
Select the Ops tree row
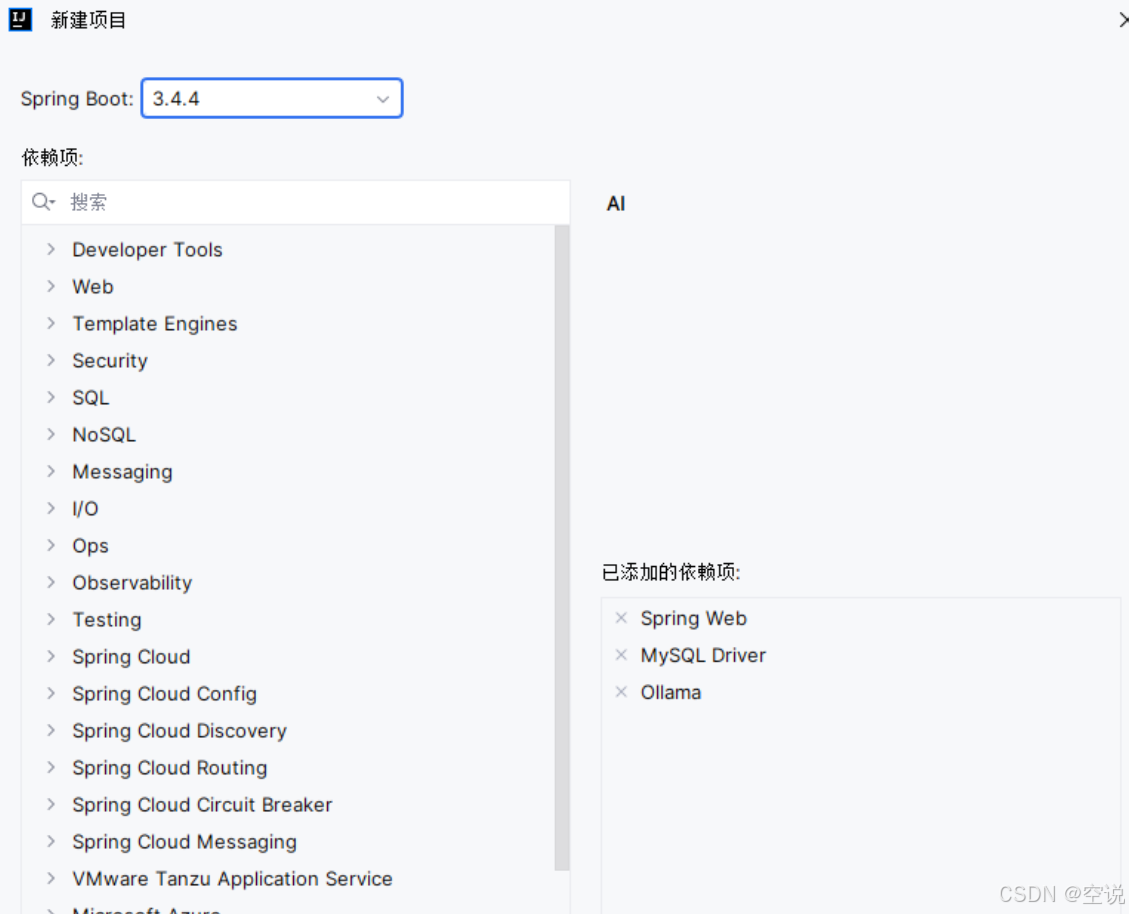coord(288,545)
